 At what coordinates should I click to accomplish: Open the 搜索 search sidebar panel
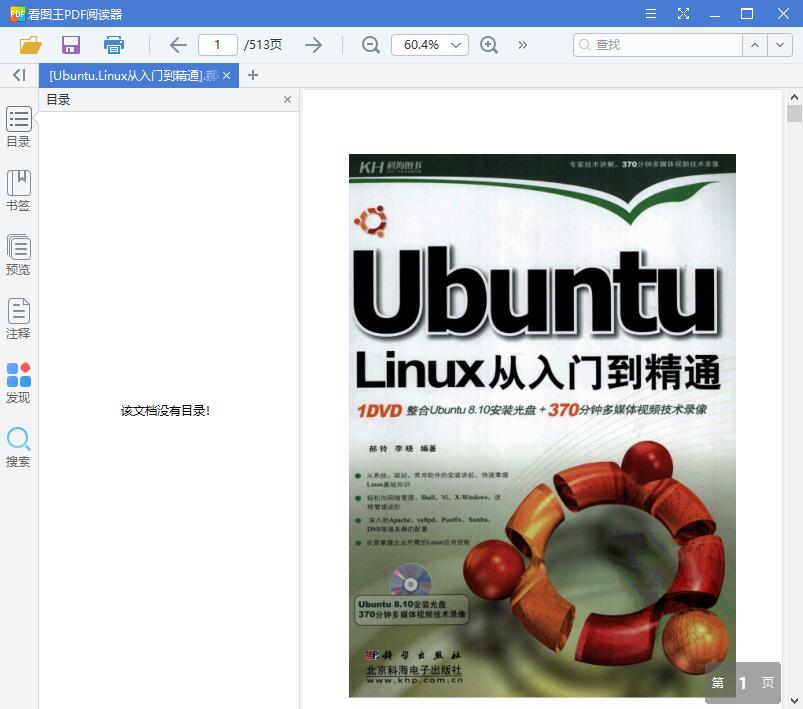18,447
